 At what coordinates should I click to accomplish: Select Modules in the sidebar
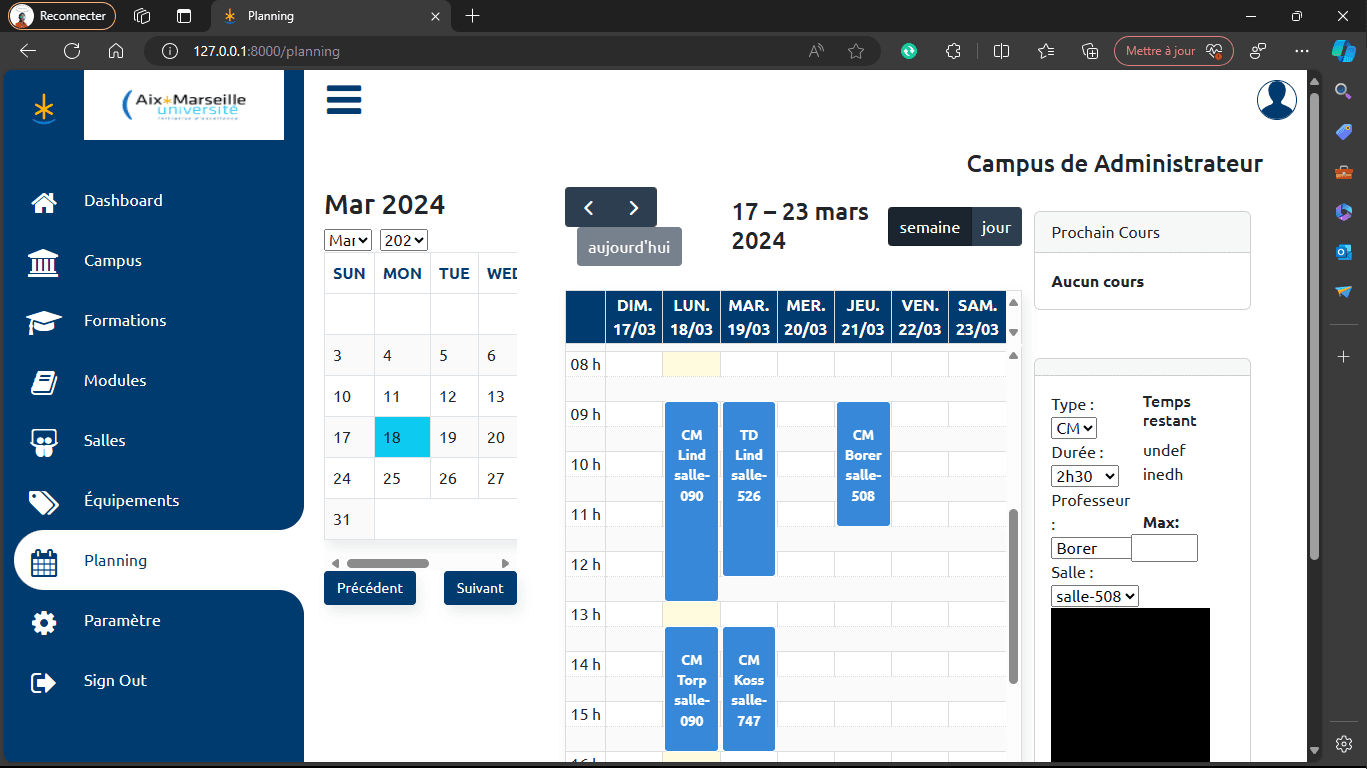coord(115,381)
